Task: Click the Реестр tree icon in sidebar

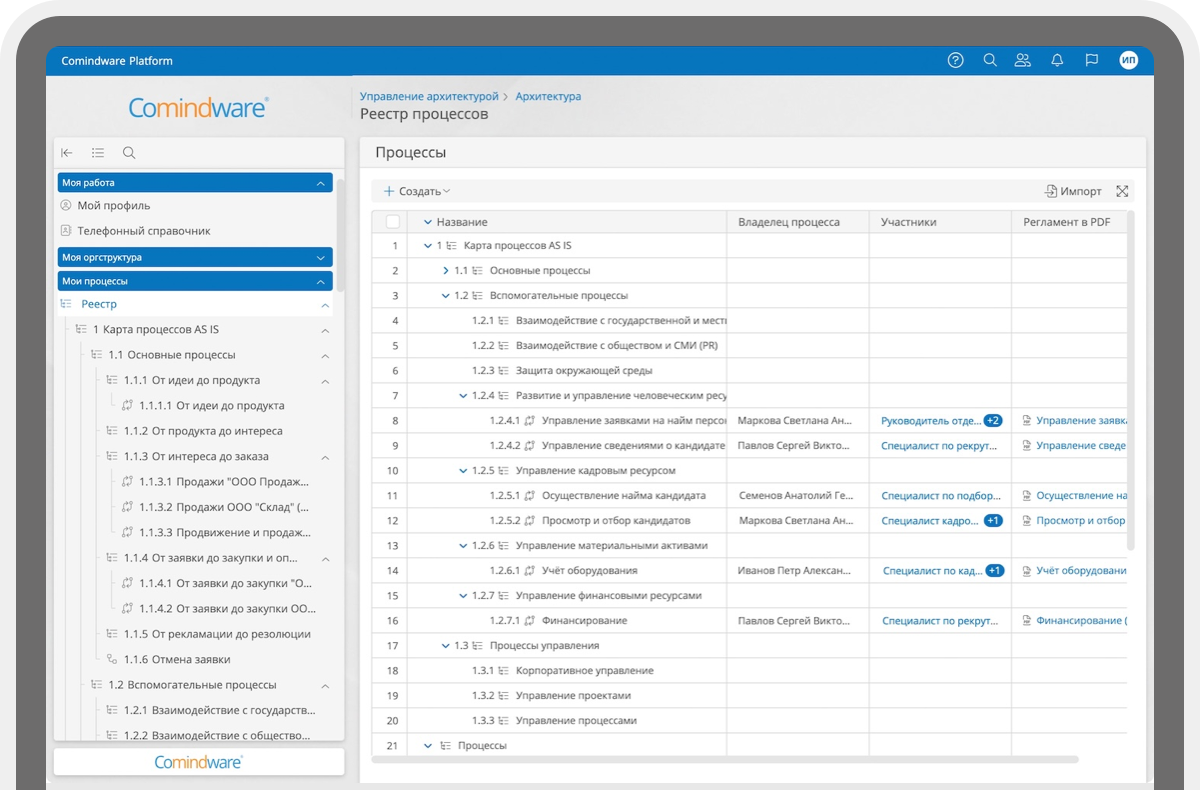Action: (66, 304)
